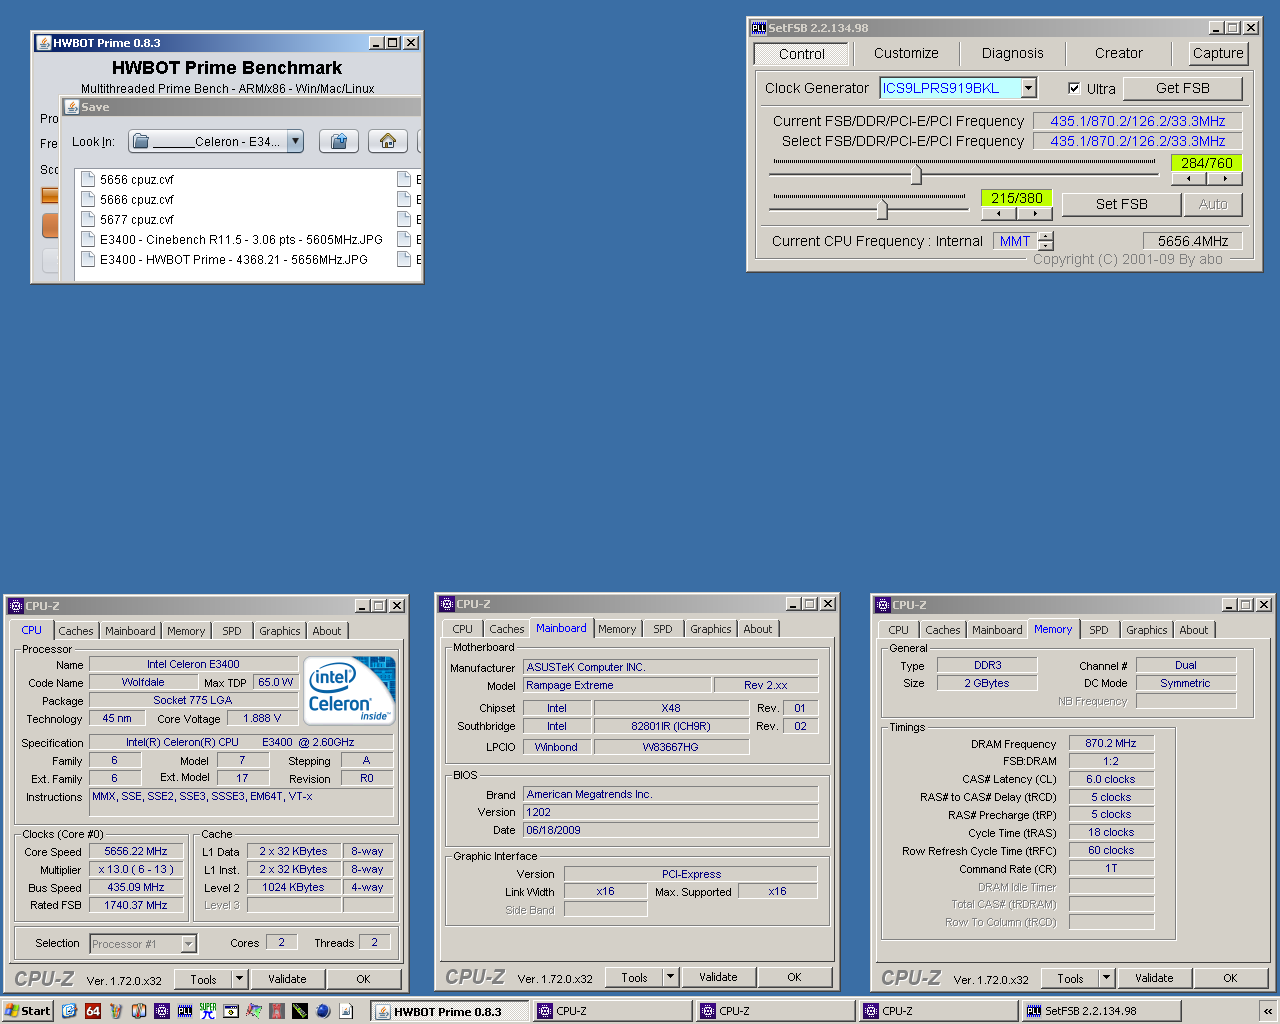Expand Tools arrow in left CPU-Z window

[239, 979]
